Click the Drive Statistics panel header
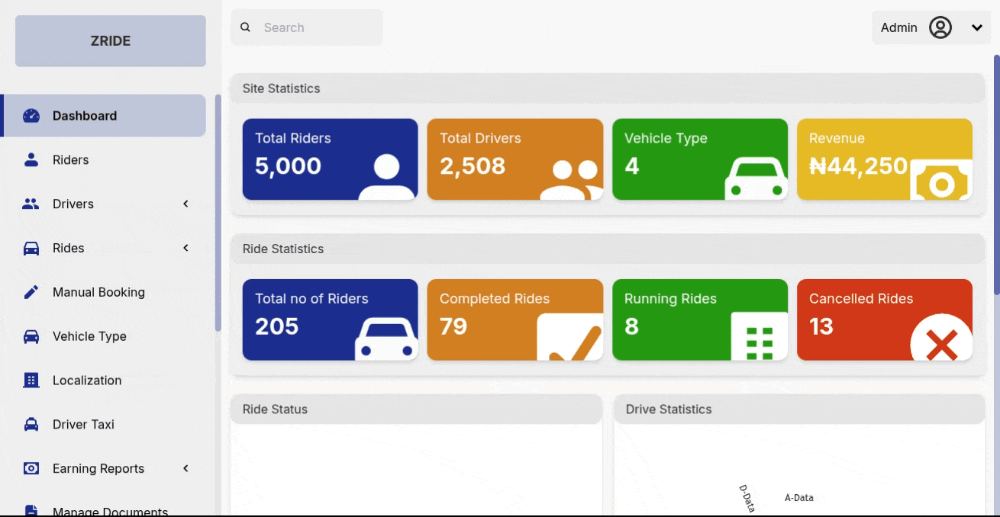Image resolution: width=1000 pixels, height=517 pixels. tap(800, 409)
